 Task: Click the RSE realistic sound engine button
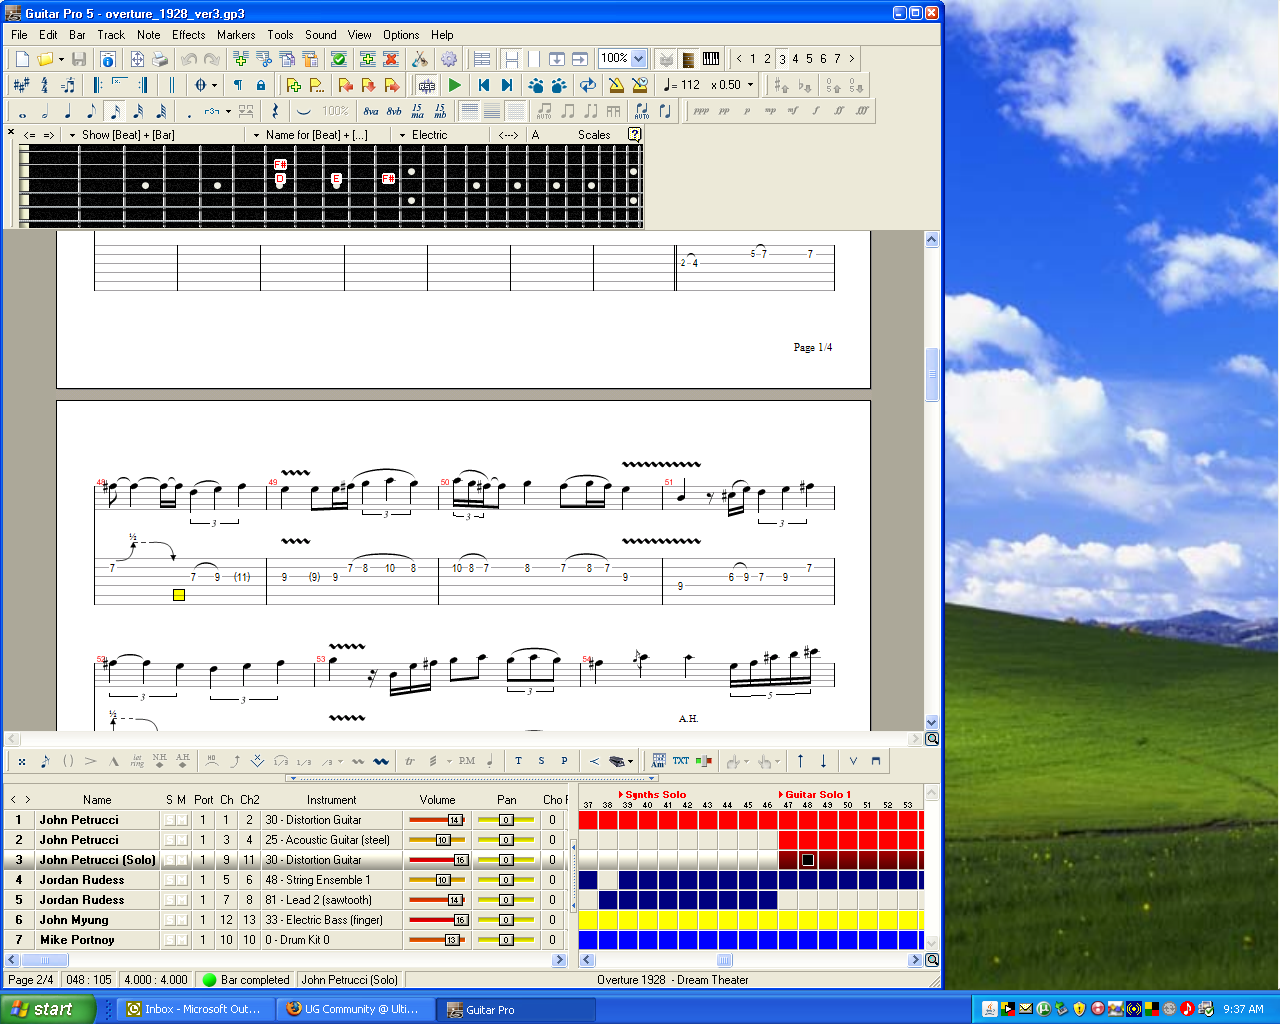(427, 85)
